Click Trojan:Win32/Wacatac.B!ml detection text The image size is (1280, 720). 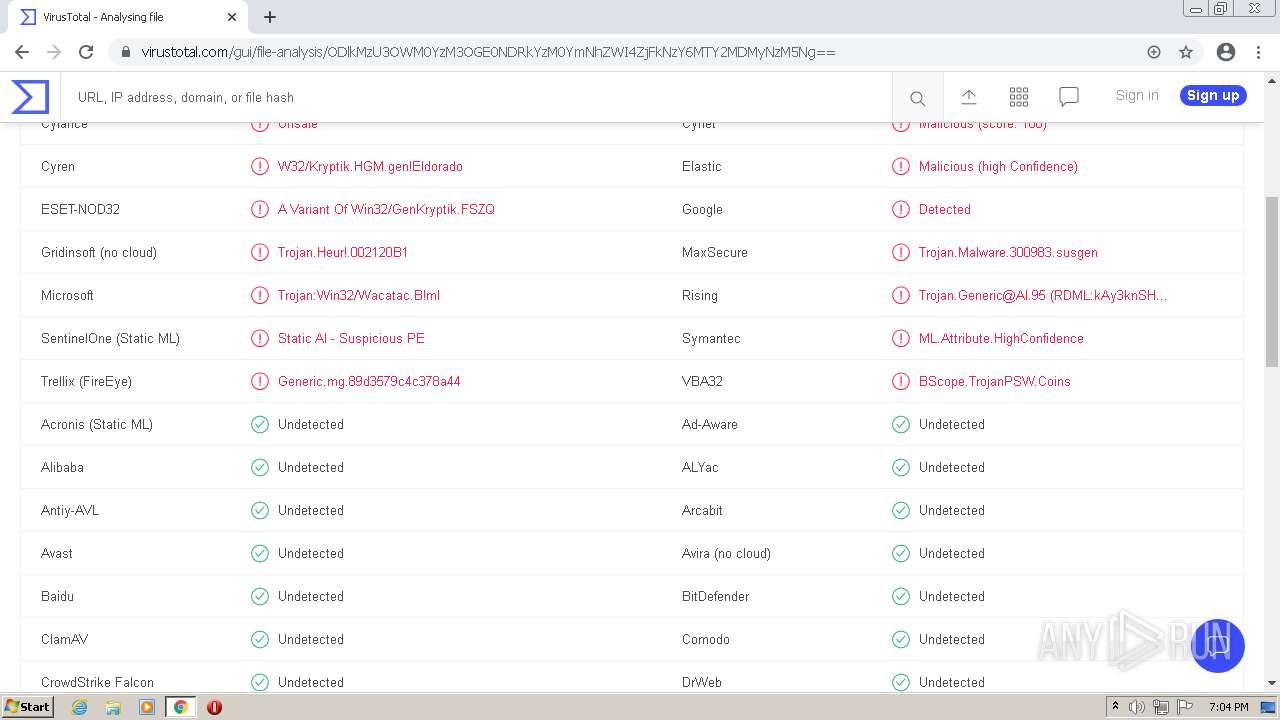359,296
